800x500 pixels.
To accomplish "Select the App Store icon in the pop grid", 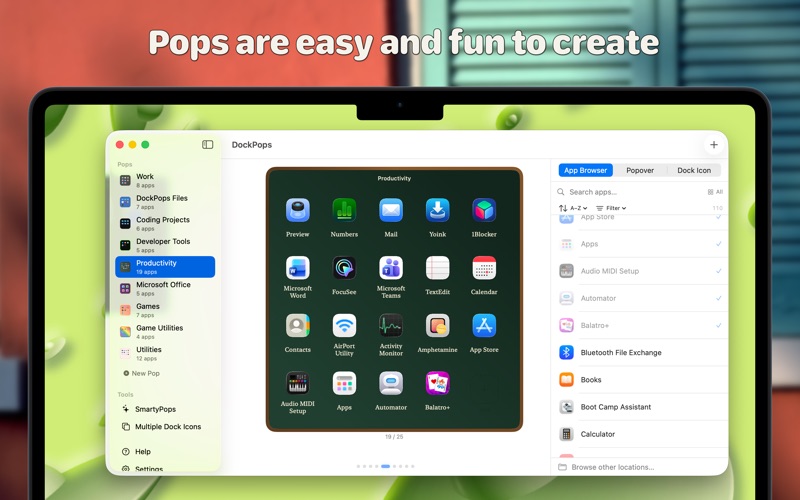I will pyautogui.click(x=484, y=326).
